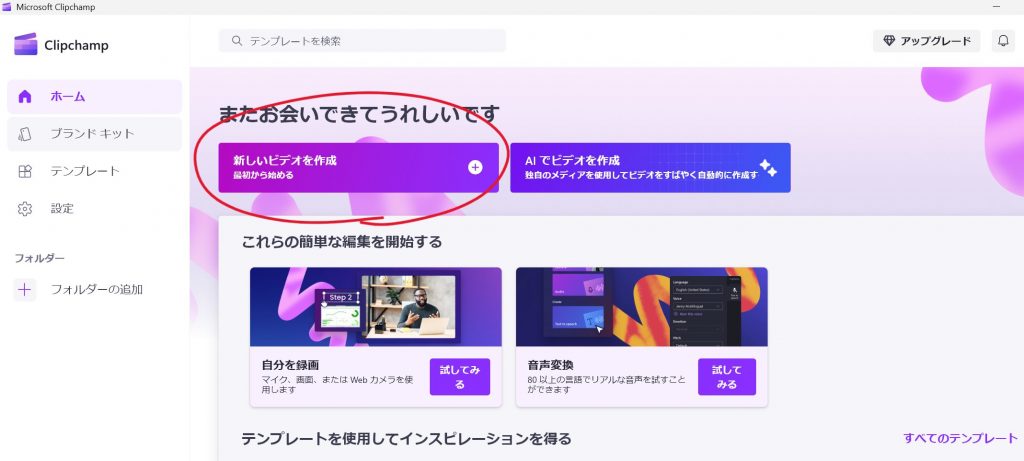The image size is (1024, 461).
Task: Start AI でビデオを作成 button
Action: (650, 168)
